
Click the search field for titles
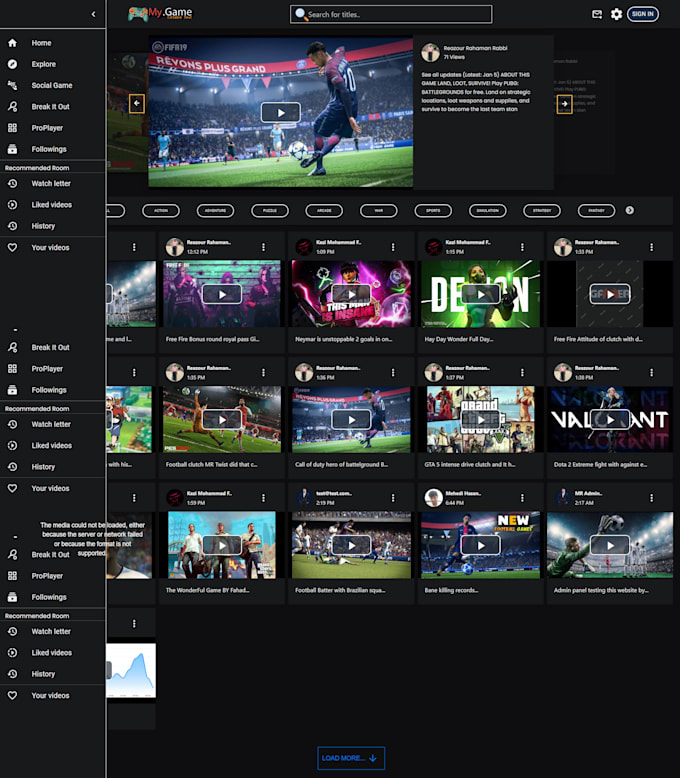pyautogui.click(x=391, y=14)
